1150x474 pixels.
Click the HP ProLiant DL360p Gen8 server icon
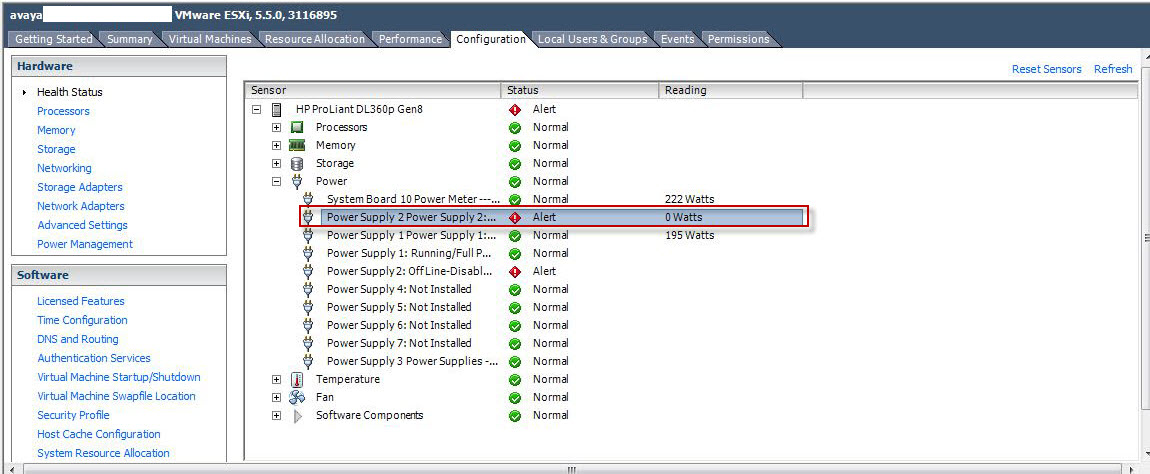click(x=276, y=109)
